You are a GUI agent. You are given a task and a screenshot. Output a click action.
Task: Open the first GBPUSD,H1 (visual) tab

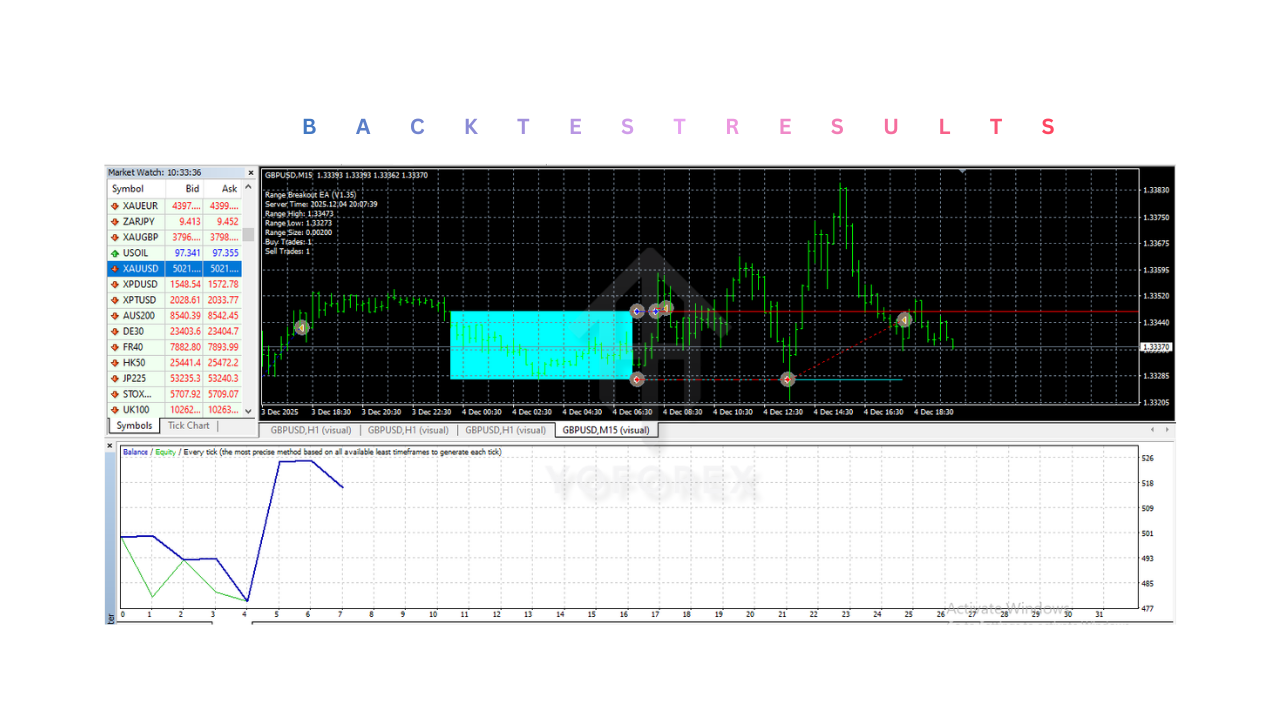[310, 429]
